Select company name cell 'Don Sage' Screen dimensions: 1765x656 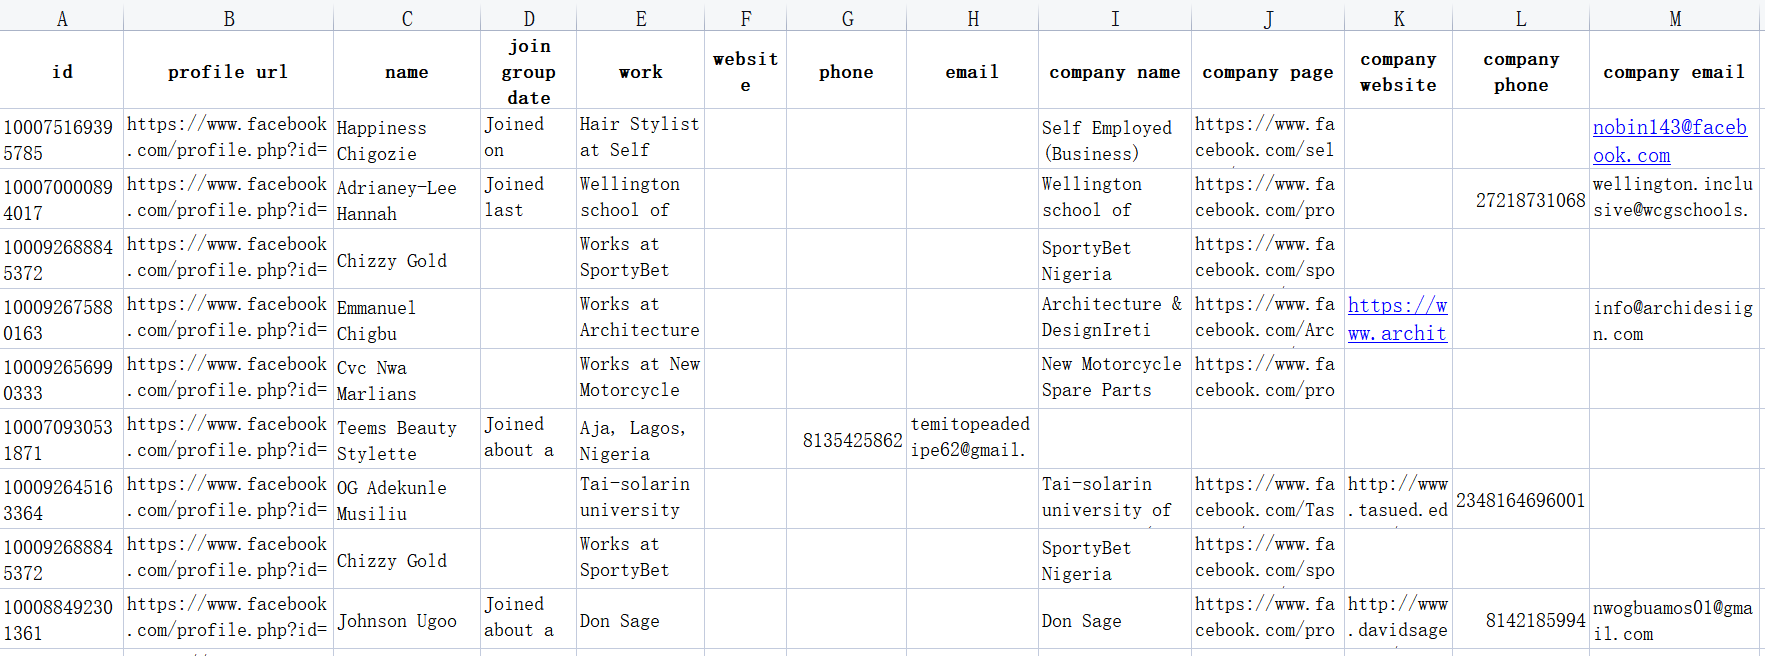coord(1115,619)
